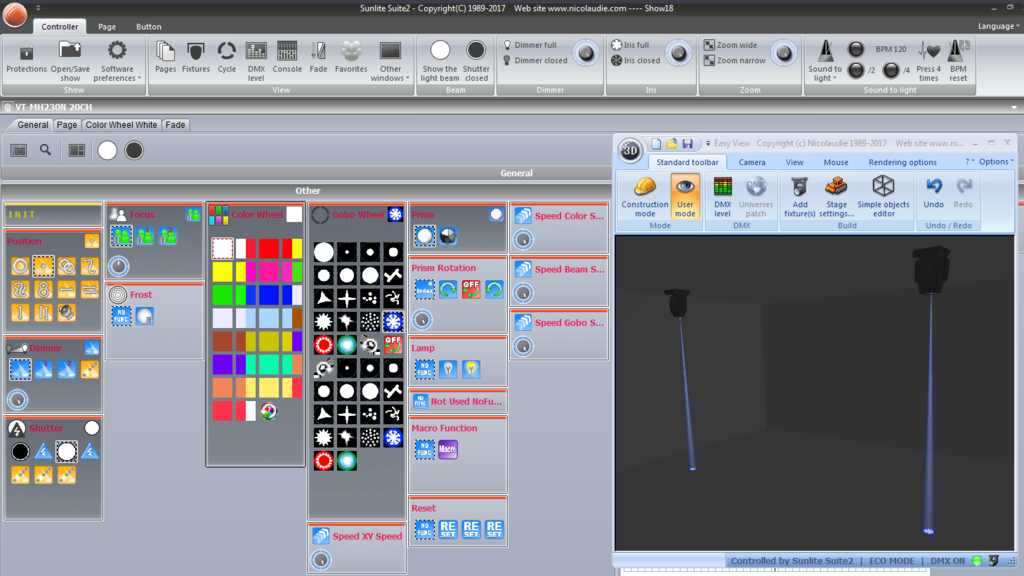Image resolution: width=1024 pixels, height=576 pixels.
Task: Open the Language menu
Action: [x=998, y=26]
